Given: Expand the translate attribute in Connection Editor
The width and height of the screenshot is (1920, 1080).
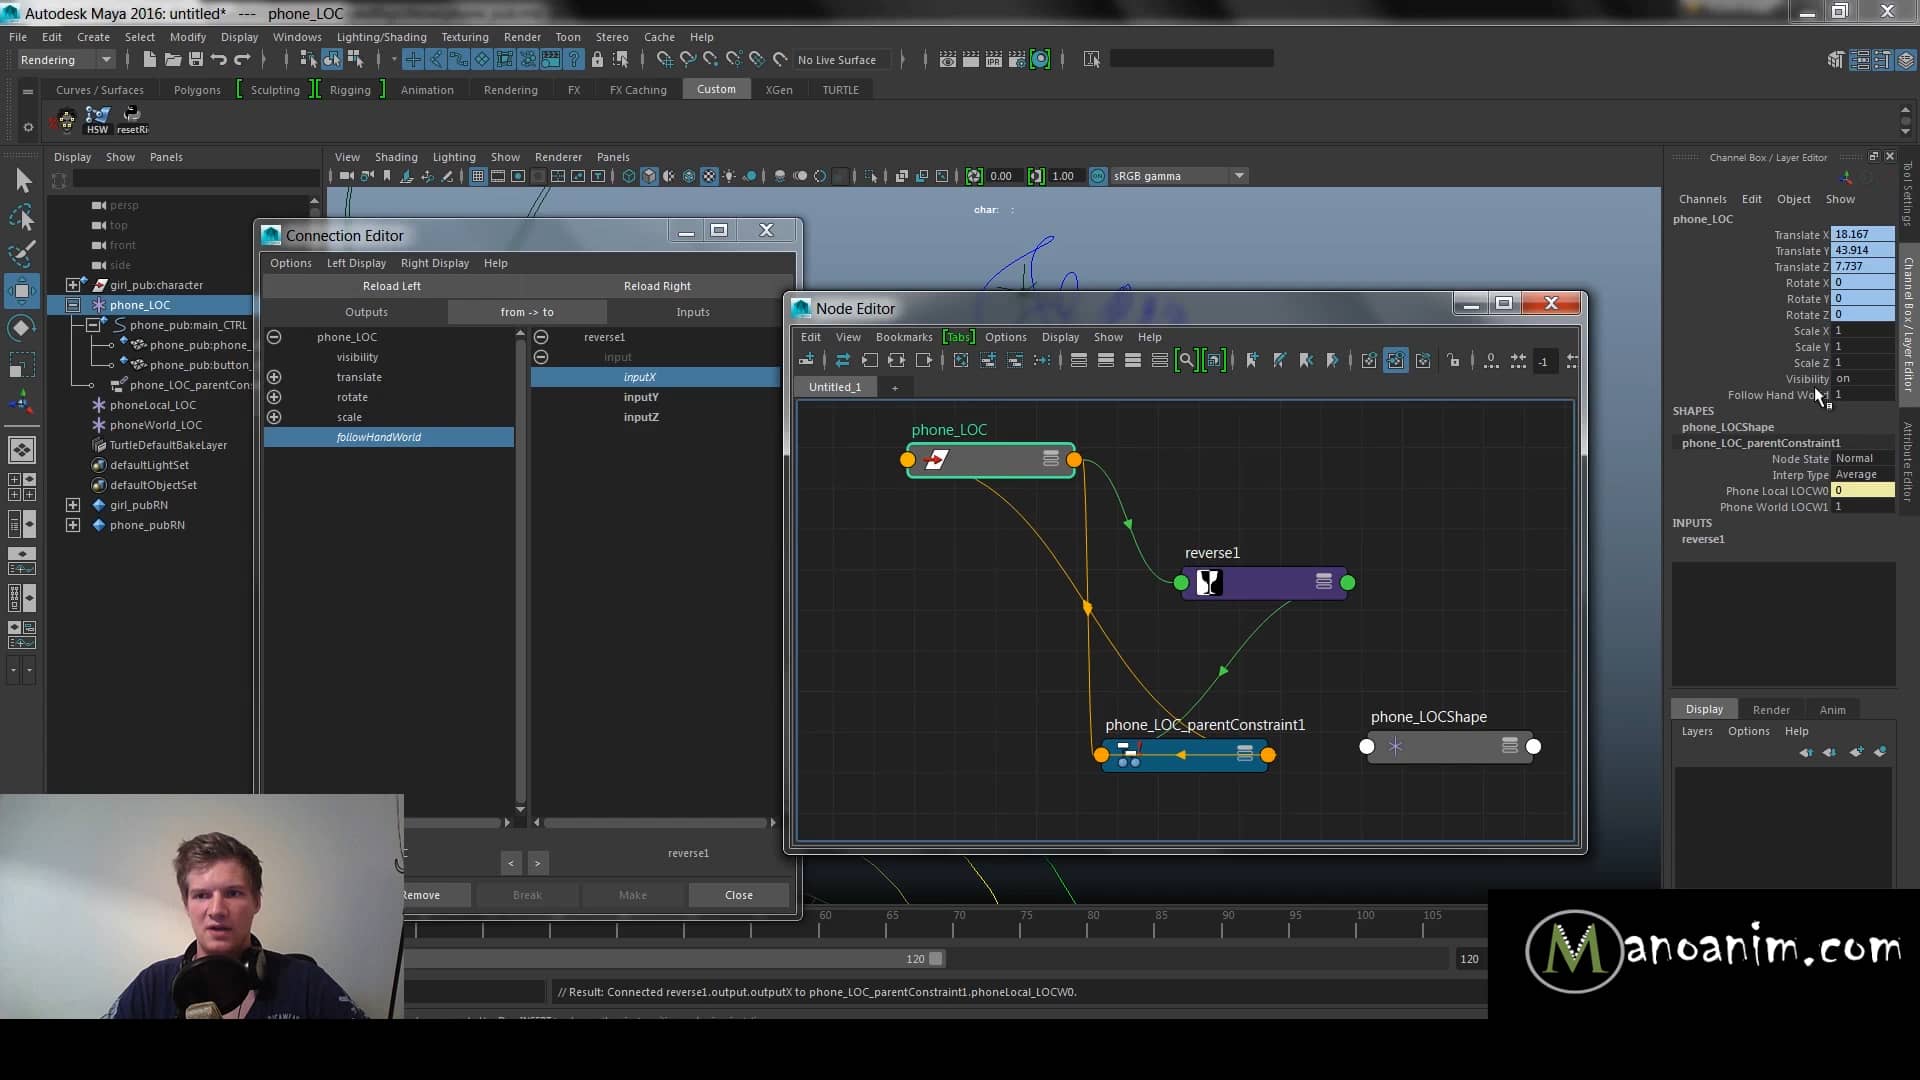Looking at the screenshot, I should click(x=275, y=377).
